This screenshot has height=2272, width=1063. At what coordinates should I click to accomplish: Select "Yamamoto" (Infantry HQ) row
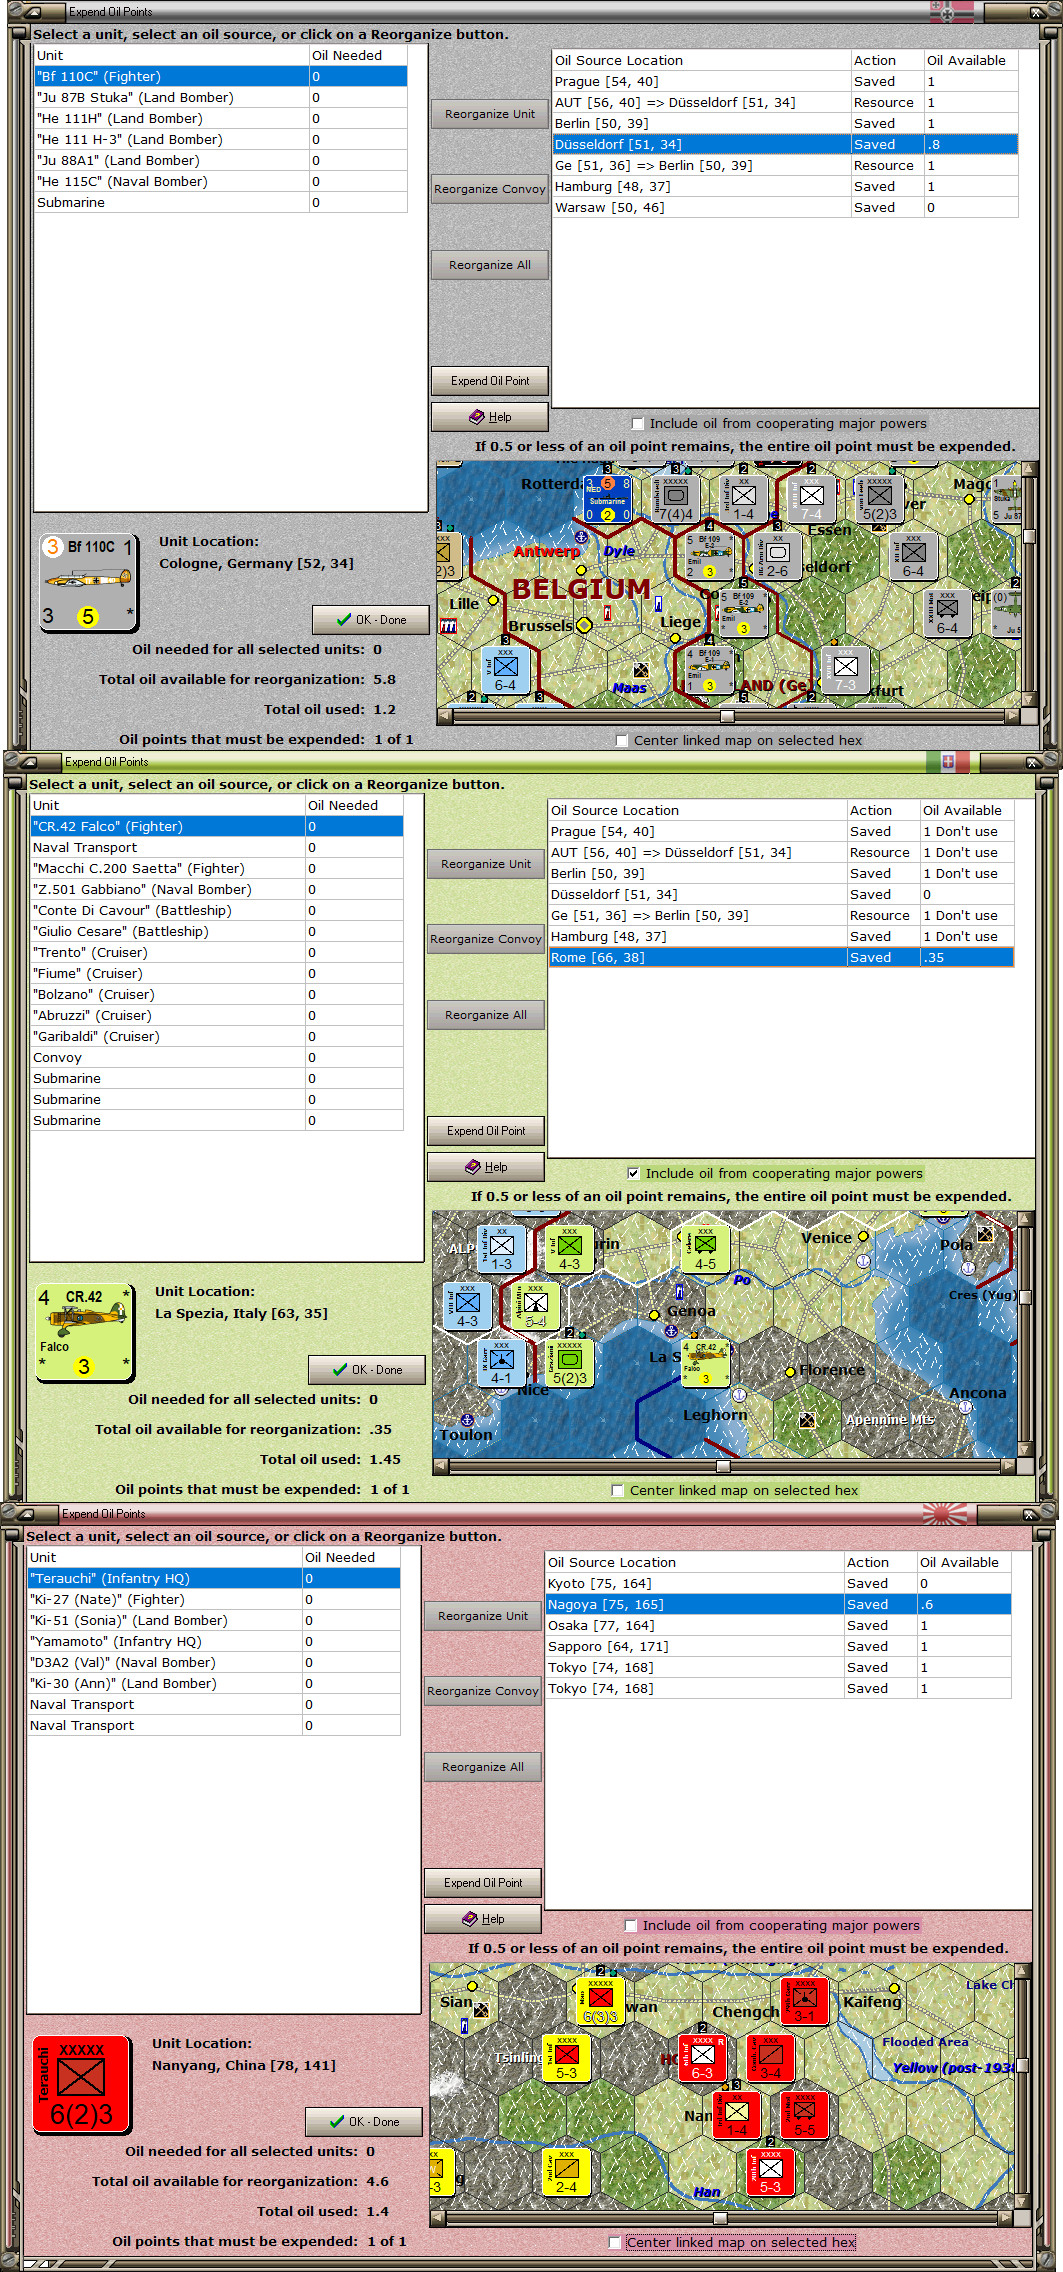coord(214,1642)
